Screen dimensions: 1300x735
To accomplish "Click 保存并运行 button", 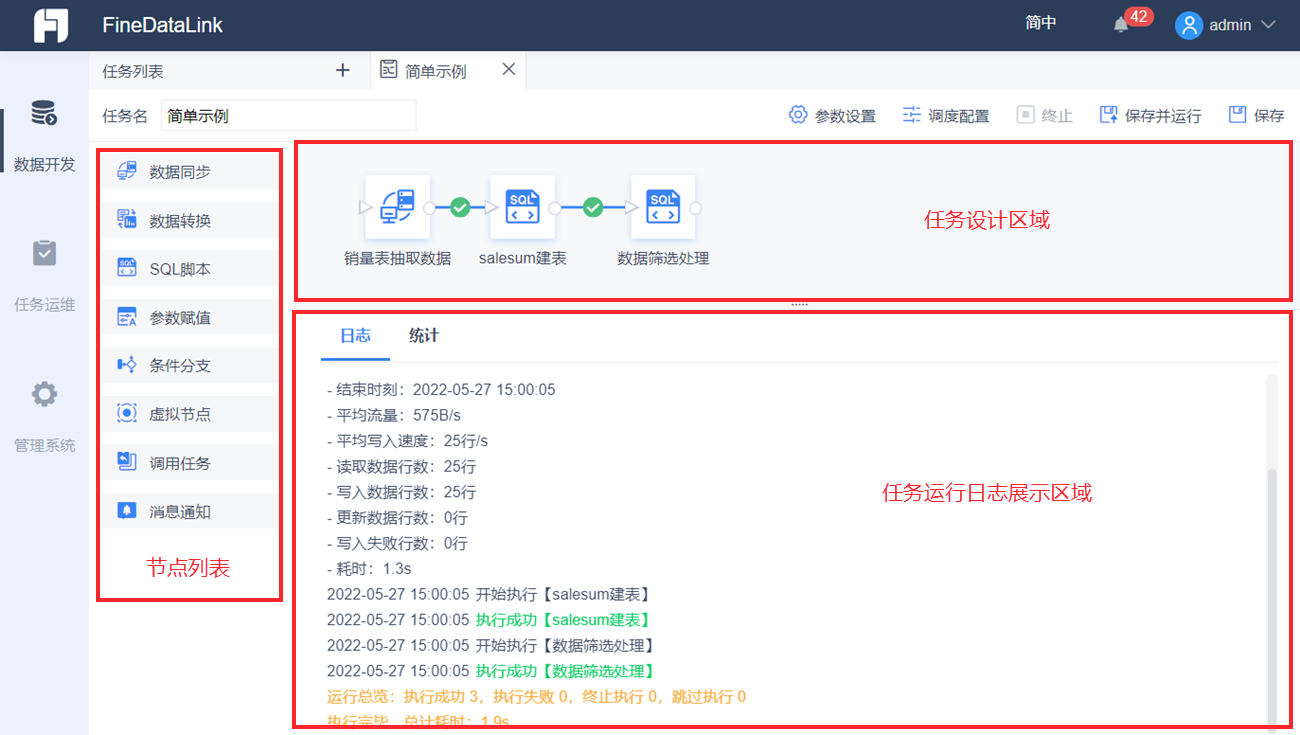I will pos(1151,116).
